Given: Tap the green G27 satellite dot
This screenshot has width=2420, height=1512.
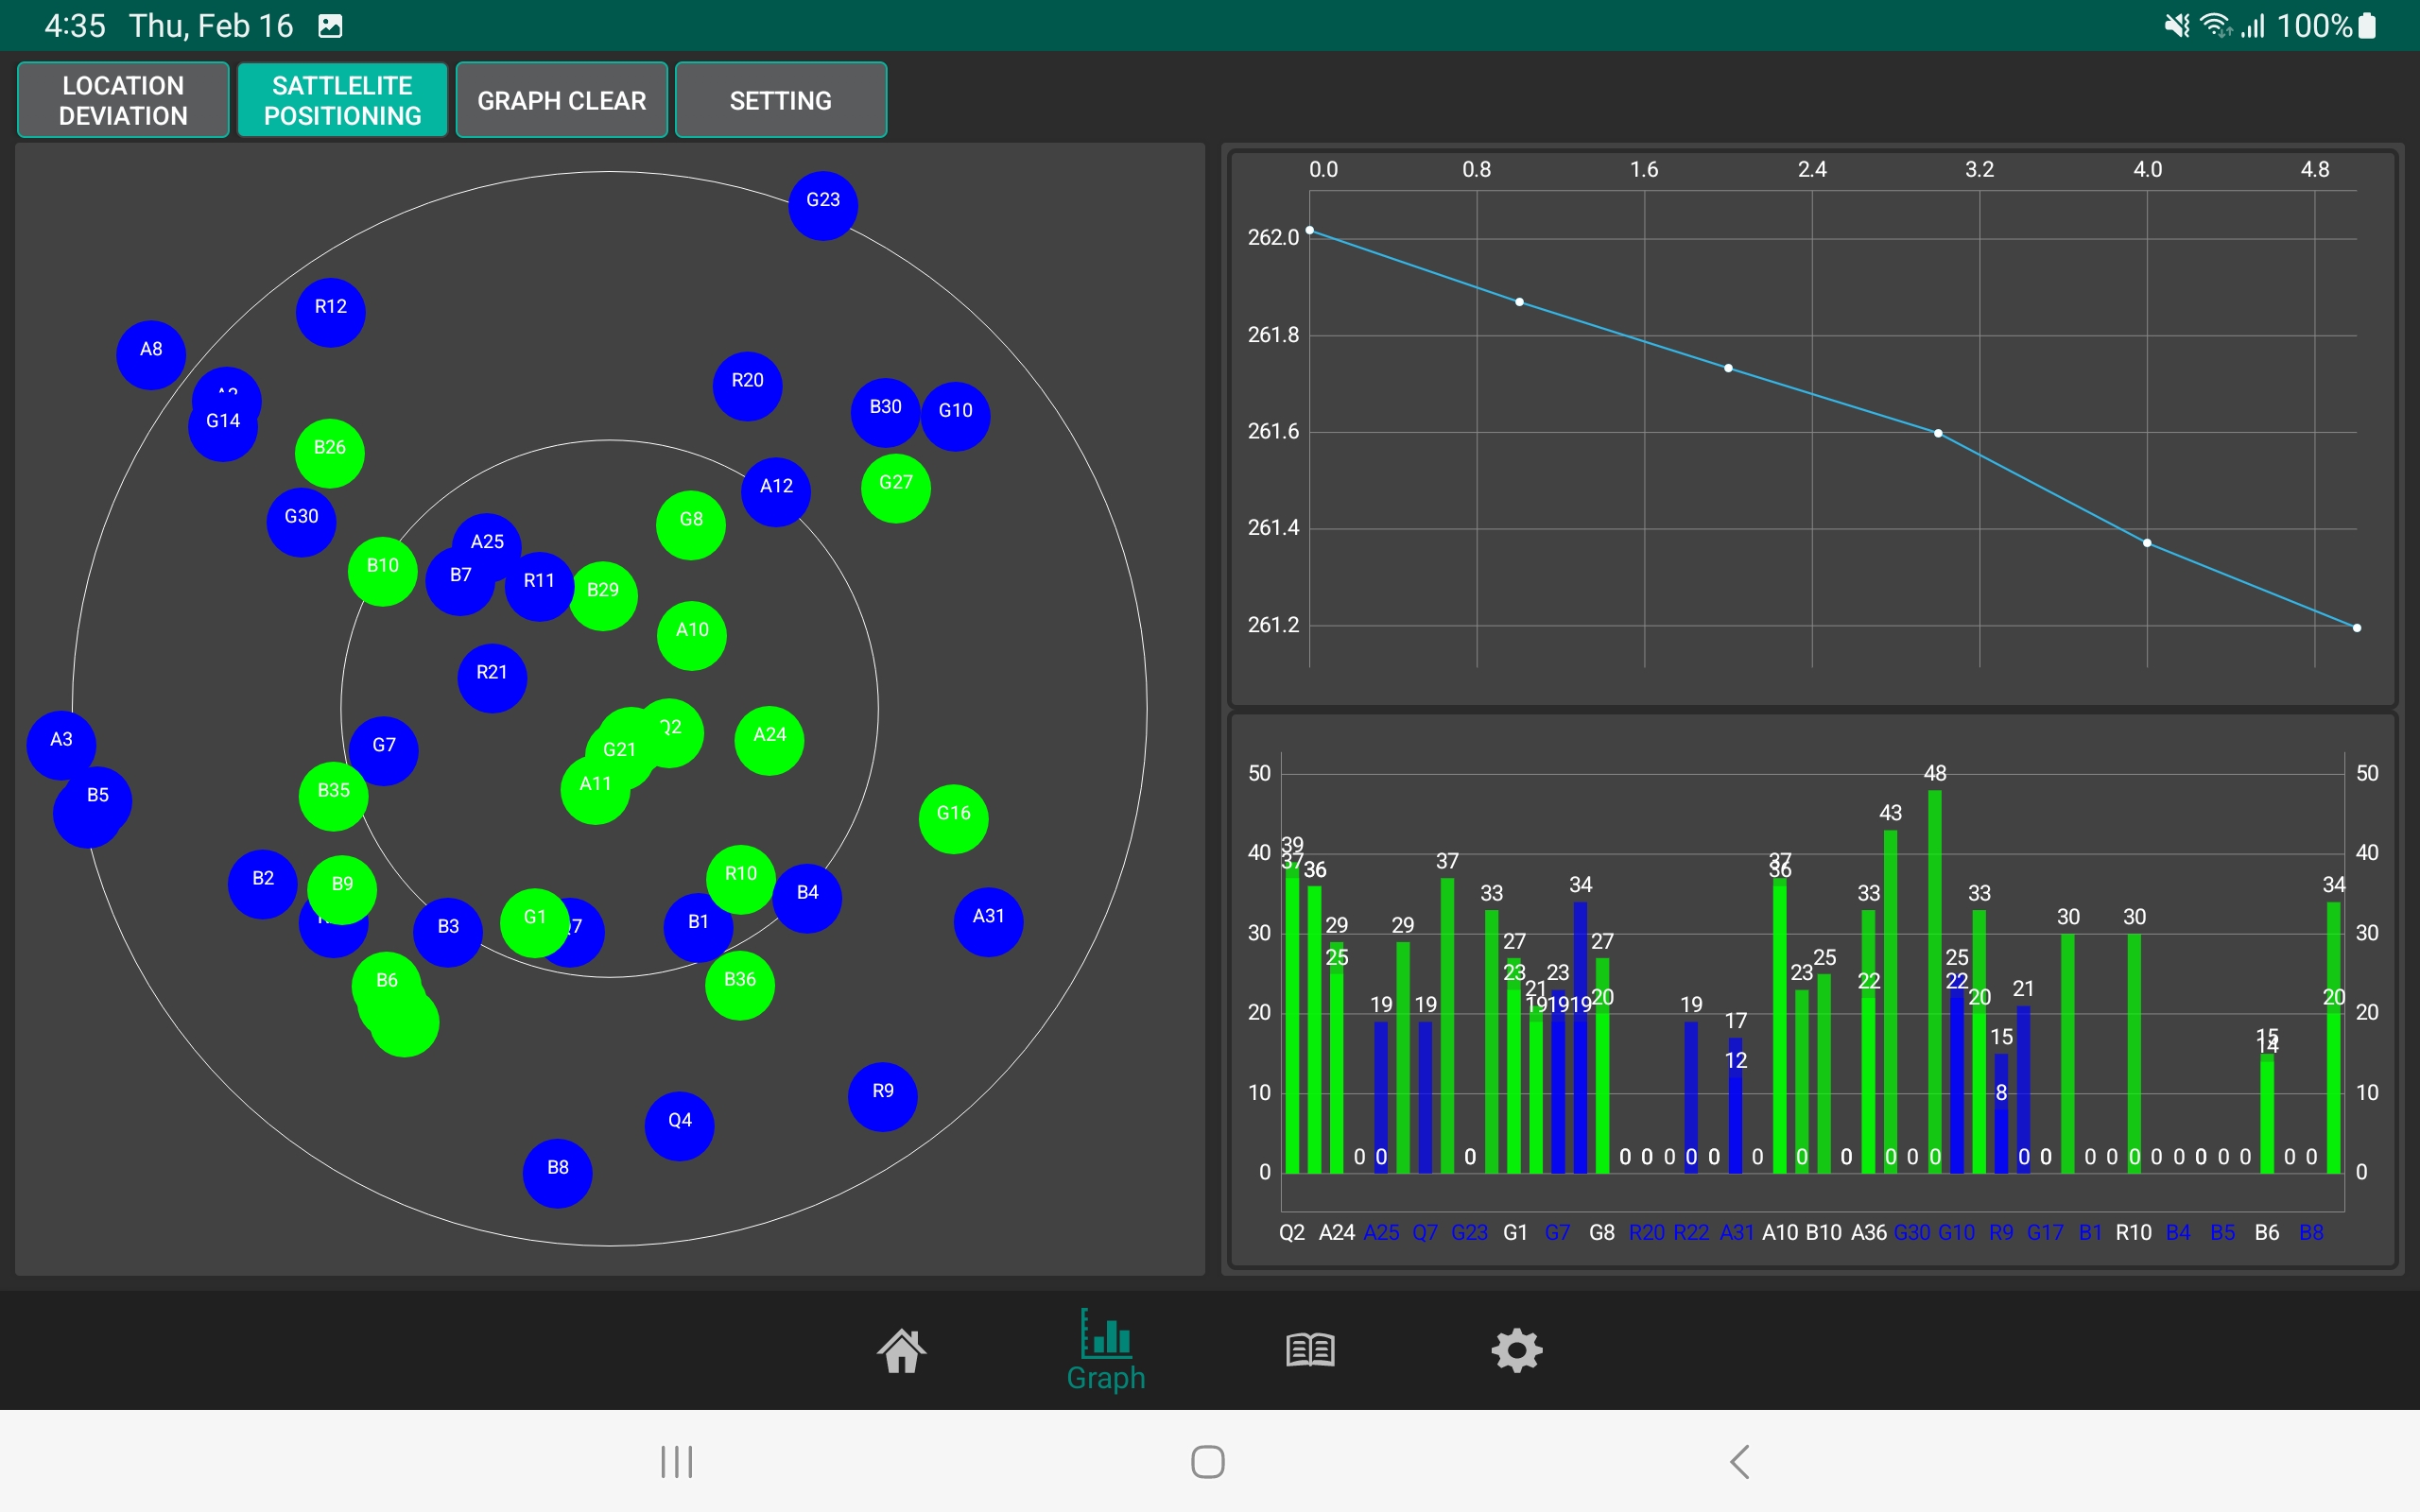Looking at the screenshot, I should click(896, 489).
